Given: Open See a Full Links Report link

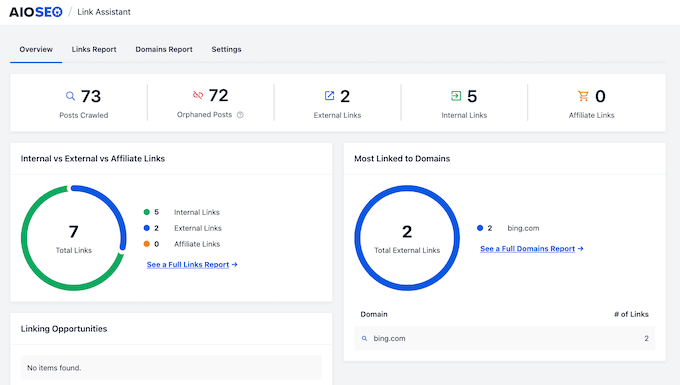Looking at the screenshot, I should pos(192,264).
